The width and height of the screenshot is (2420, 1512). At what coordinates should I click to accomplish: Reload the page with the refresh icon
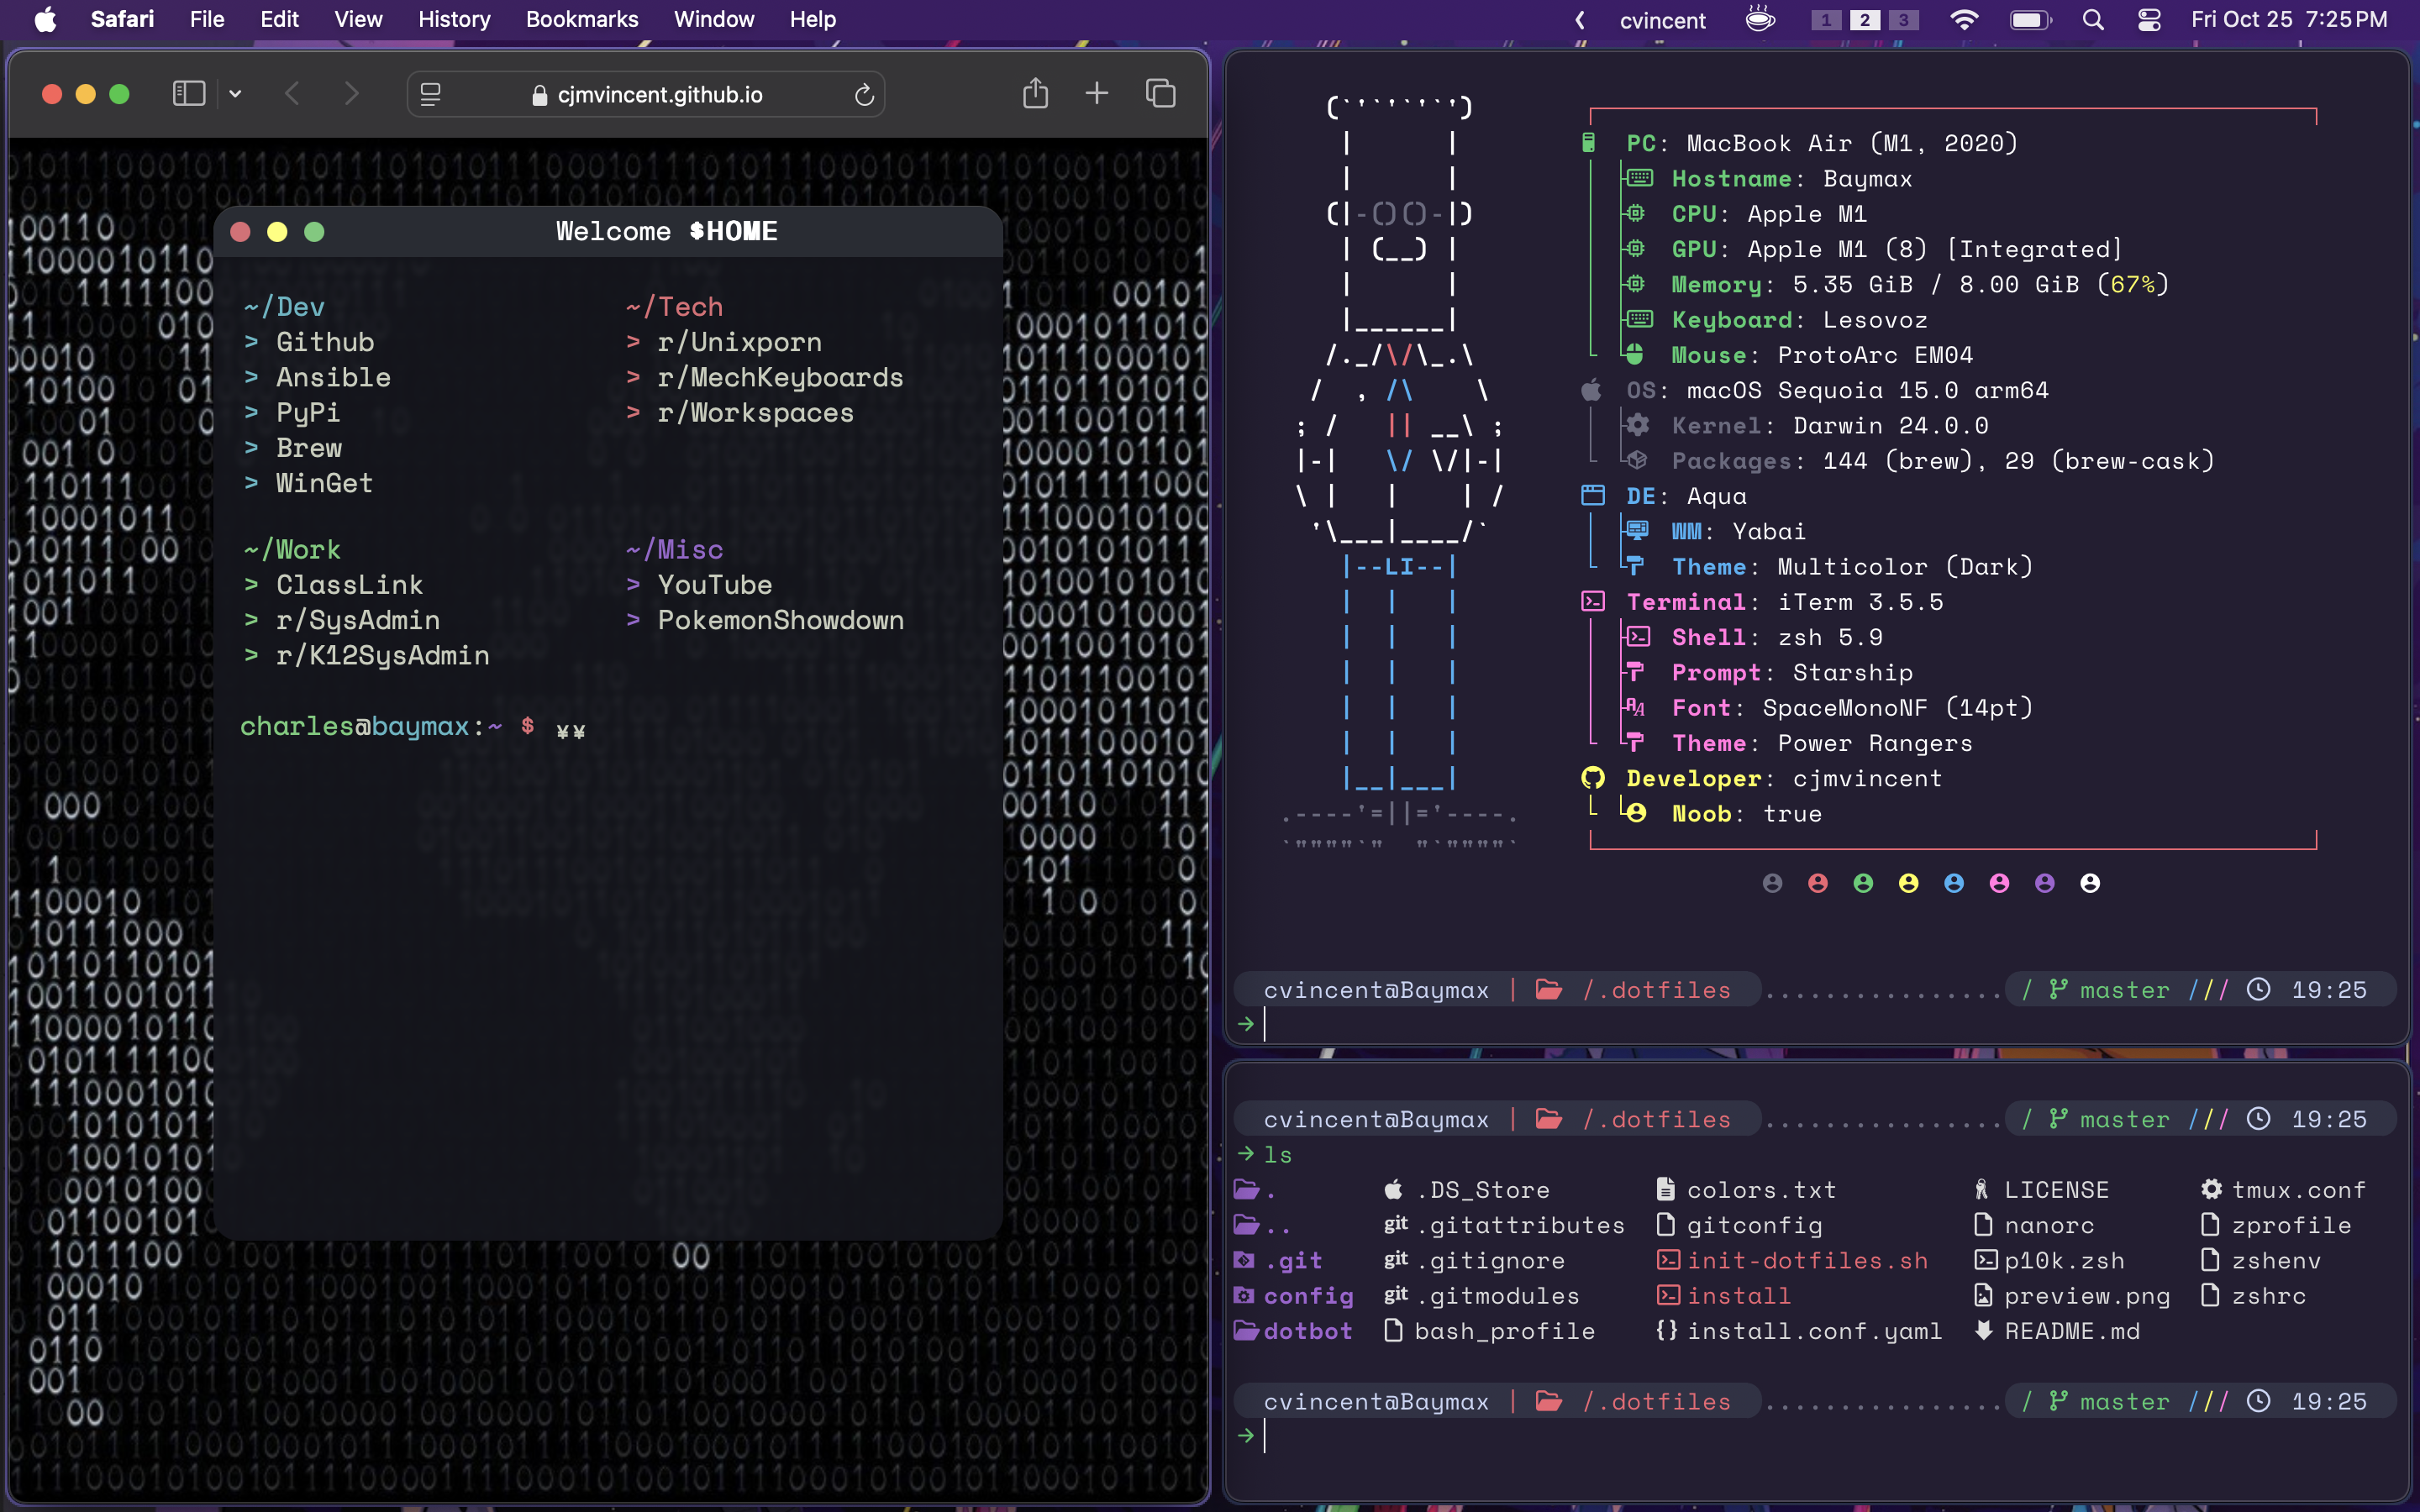coord(864,95)
